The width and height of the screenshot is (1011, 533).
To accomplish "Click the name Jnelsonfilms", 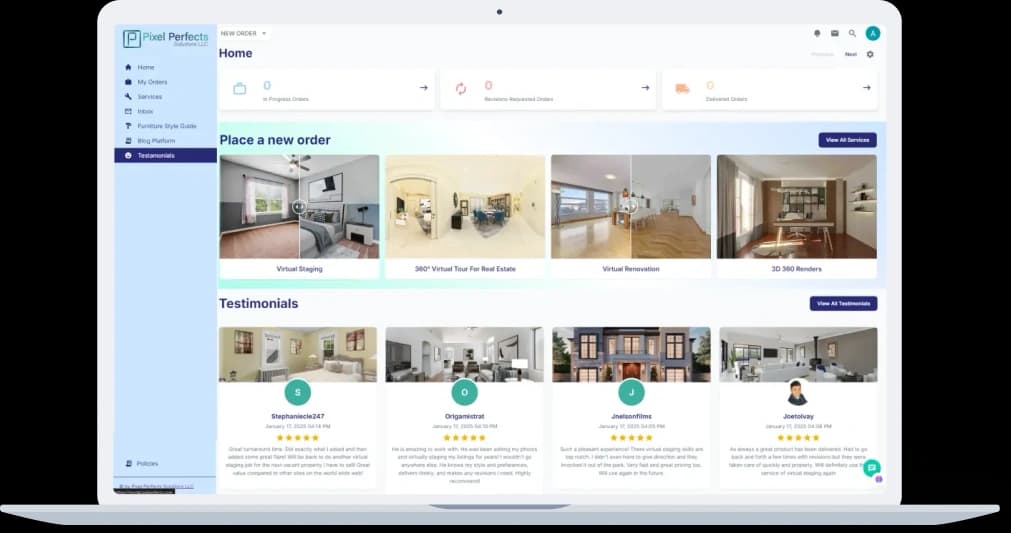I will click(x=631, y=416).
